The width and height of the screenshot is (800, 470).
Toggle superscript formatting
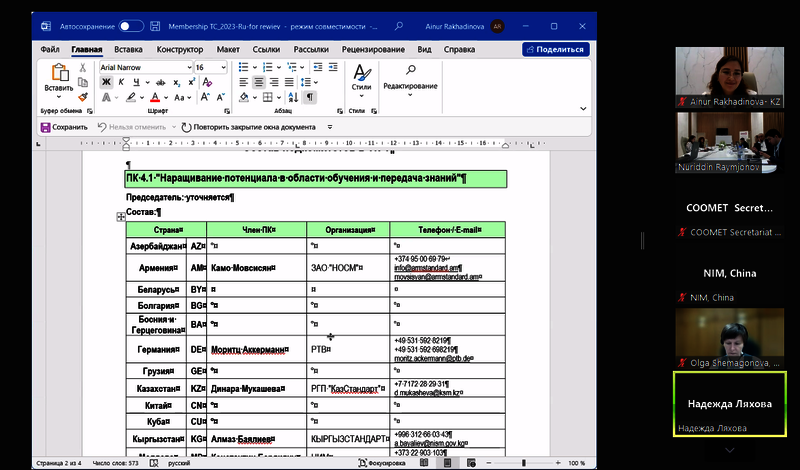click(192, 82)
